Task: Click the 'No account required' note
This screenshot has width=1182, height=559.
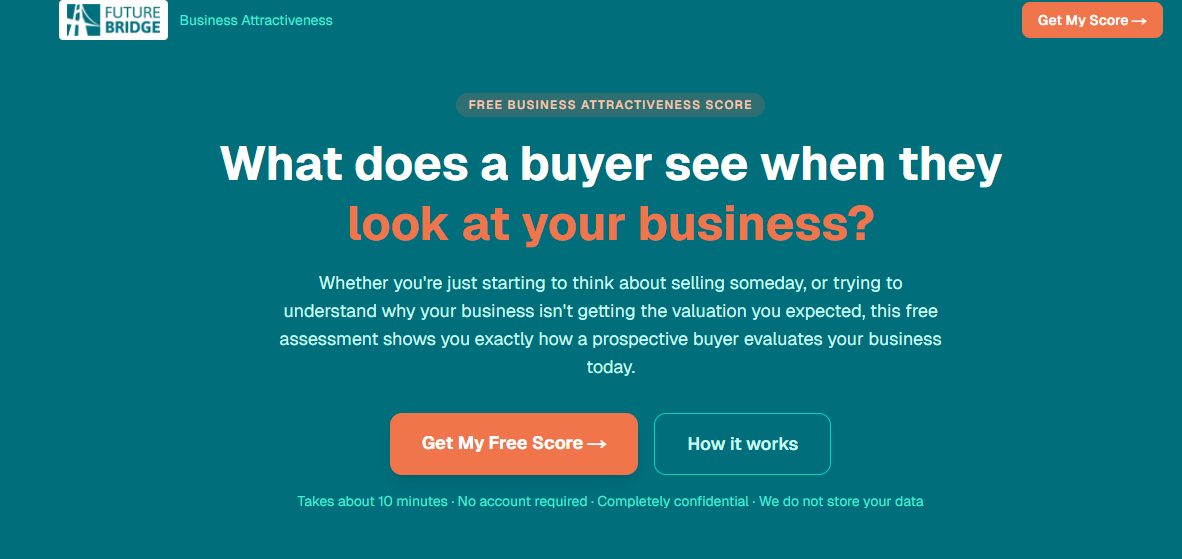Action: tap(522, 501)
